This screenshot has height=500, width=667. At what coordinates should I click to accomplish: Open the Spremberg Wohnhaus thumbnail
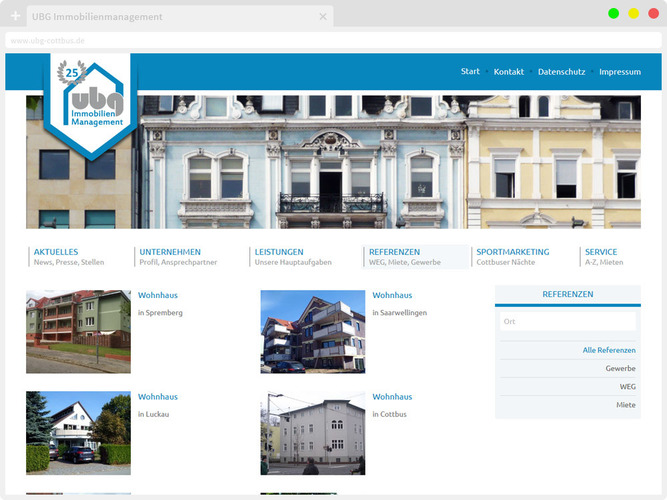(78, 331)
